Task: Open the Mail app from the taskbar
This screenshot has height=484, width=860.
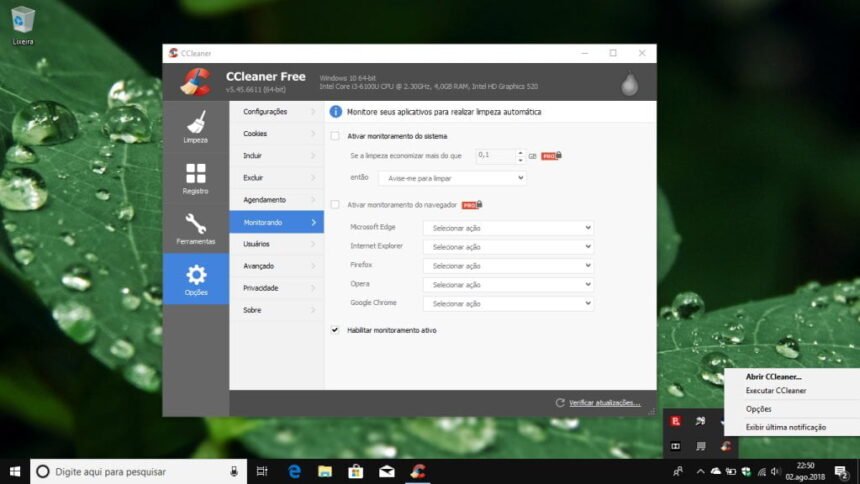Action: tap(387, 471)
